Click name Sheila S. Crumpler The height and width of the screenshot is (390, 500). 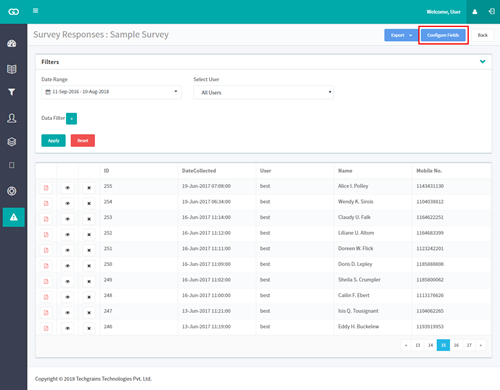359,280
